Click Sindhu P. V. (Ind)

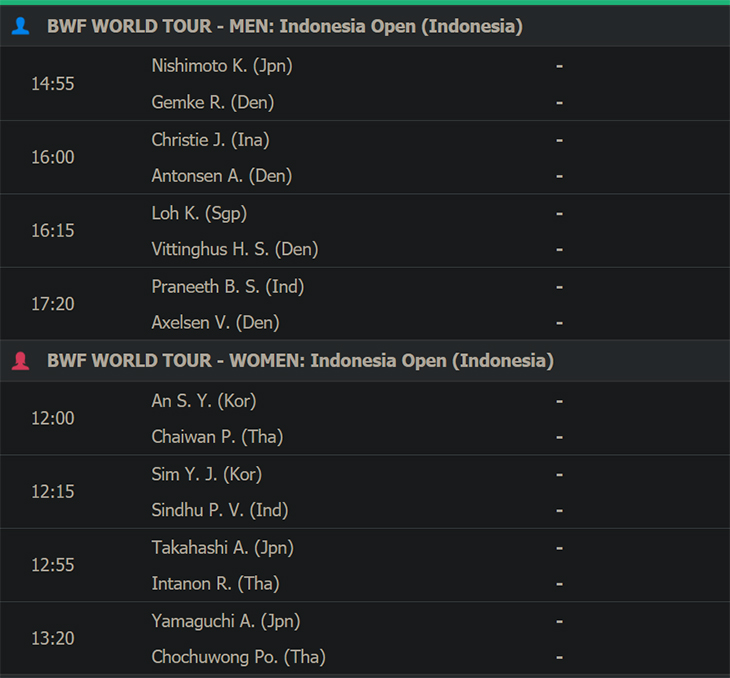[x=220, y=510]
